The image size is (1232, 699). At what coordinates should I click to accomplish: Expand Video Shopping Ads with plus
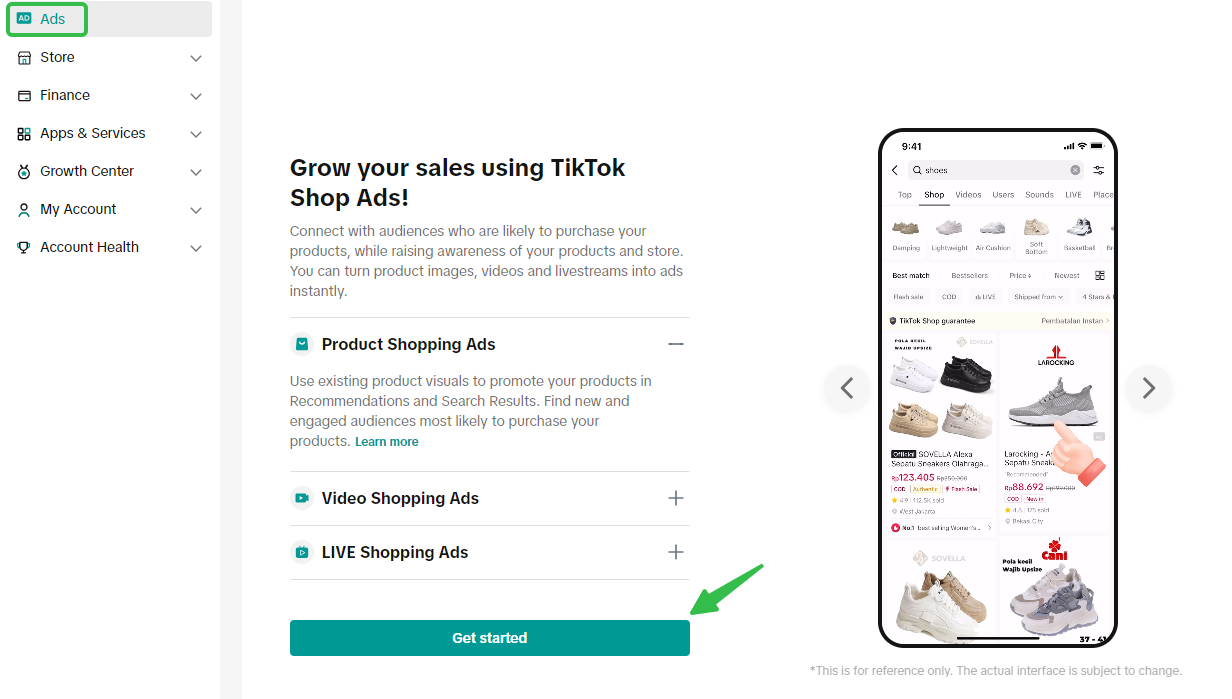676,498
